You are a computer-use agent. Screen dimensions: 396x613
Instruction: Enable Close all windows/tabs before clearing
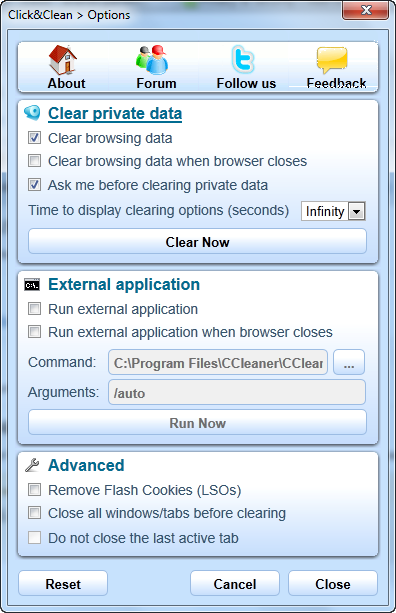[34, 513]
